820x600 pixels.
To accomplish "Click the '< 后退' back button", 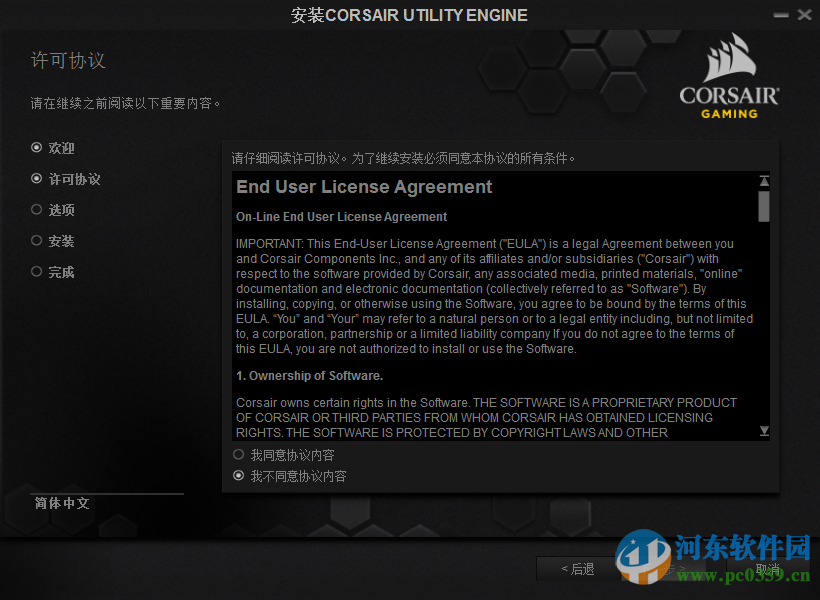I will (x=578, y=569).
